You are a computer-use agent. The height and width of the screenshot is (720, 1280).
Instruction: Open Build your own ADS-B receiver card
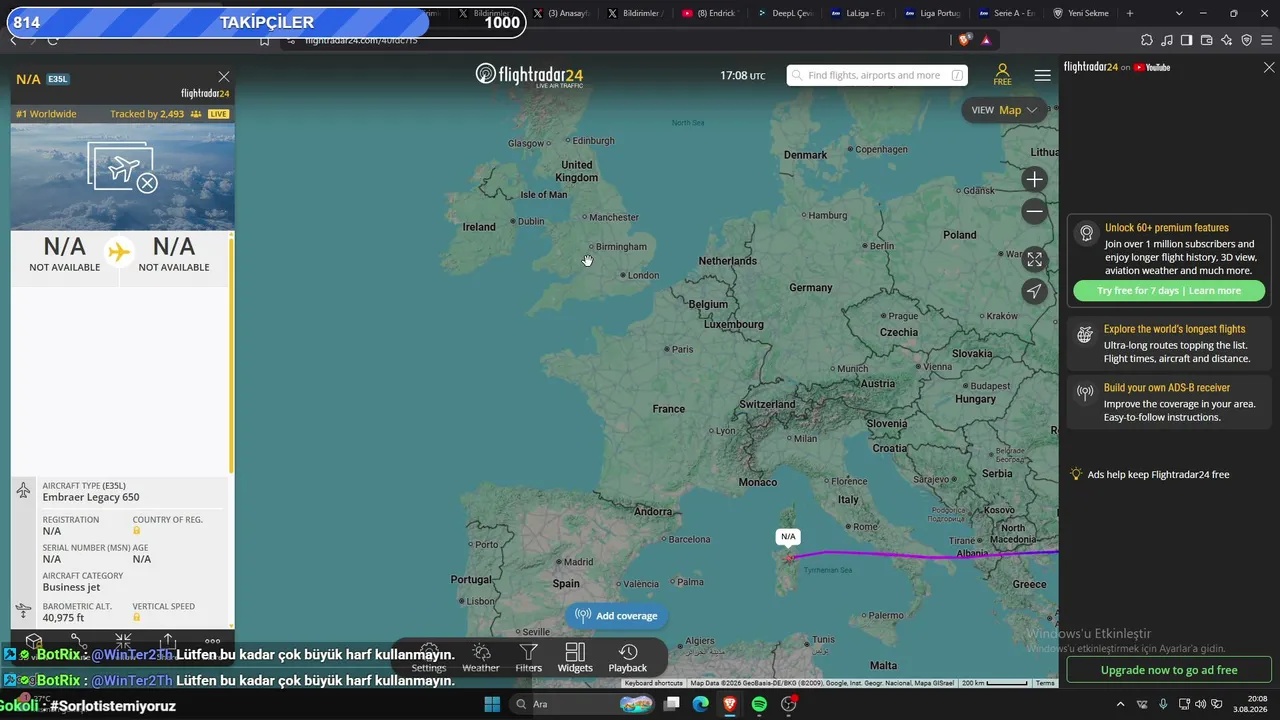click(x=1169, y=403)
